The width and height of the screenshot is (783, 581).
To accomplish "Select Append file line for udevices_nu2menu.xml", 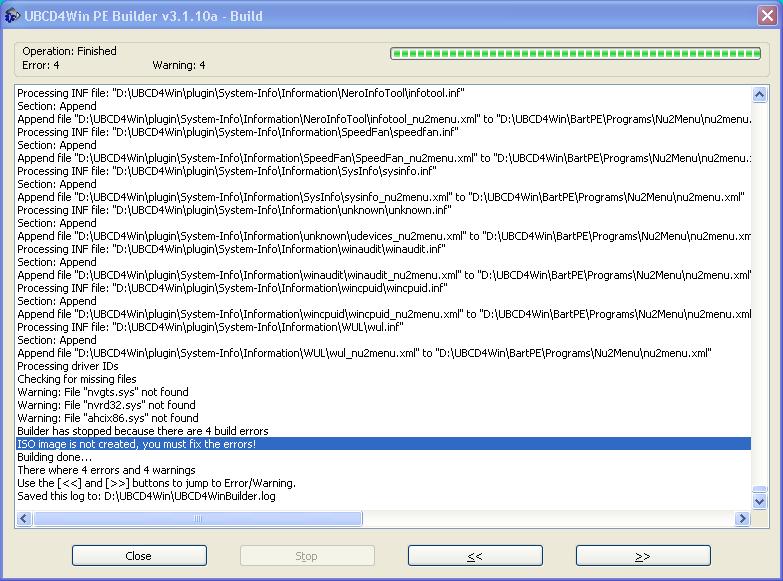I will click(x=384, y=236).
